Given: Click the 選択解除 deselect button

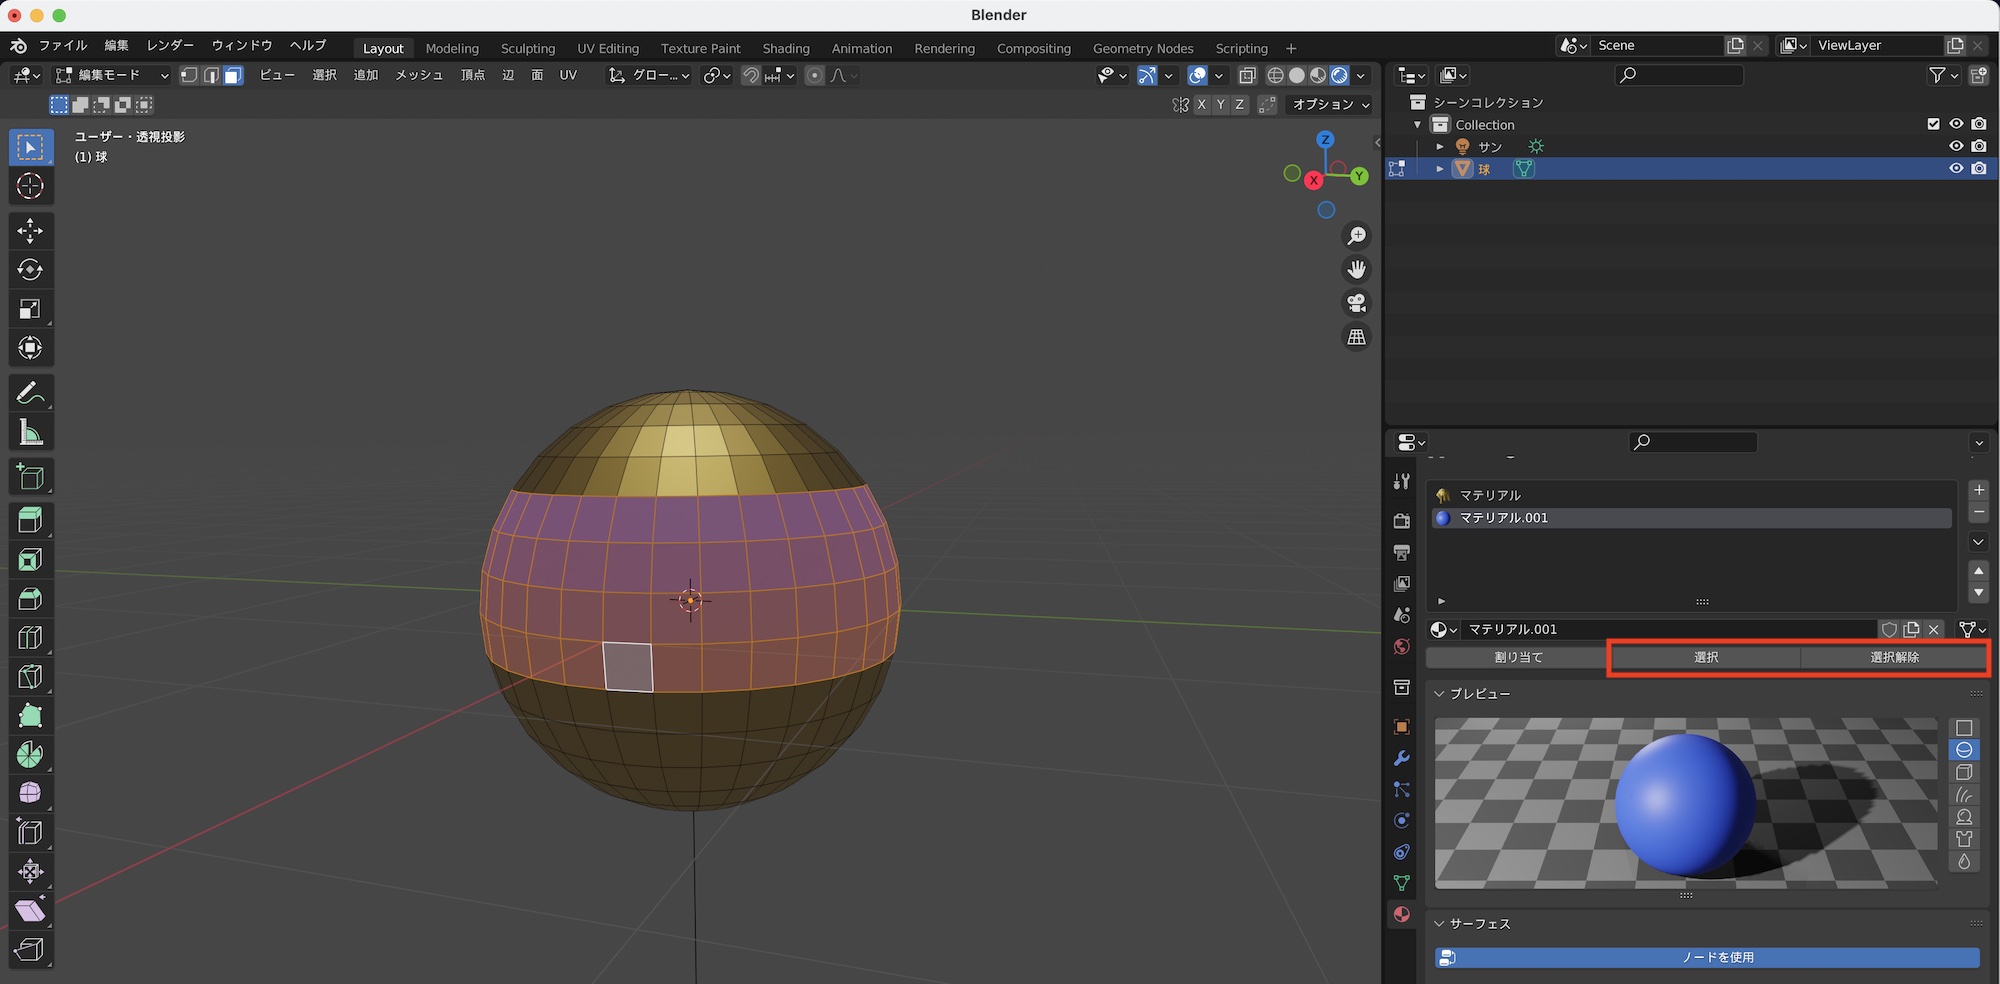Looking at the screenshot, I should coord(1894,657).
